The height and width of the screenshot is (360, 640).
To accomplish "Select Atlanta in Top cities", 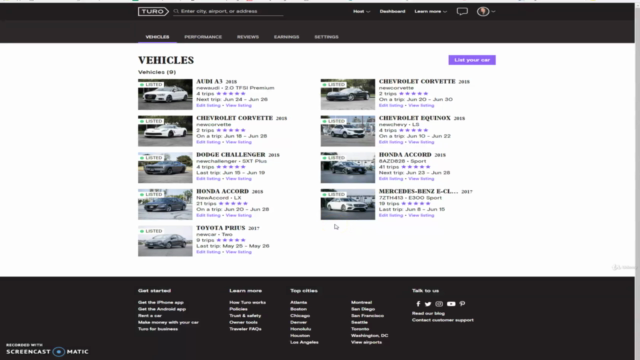I will (298, 302).
